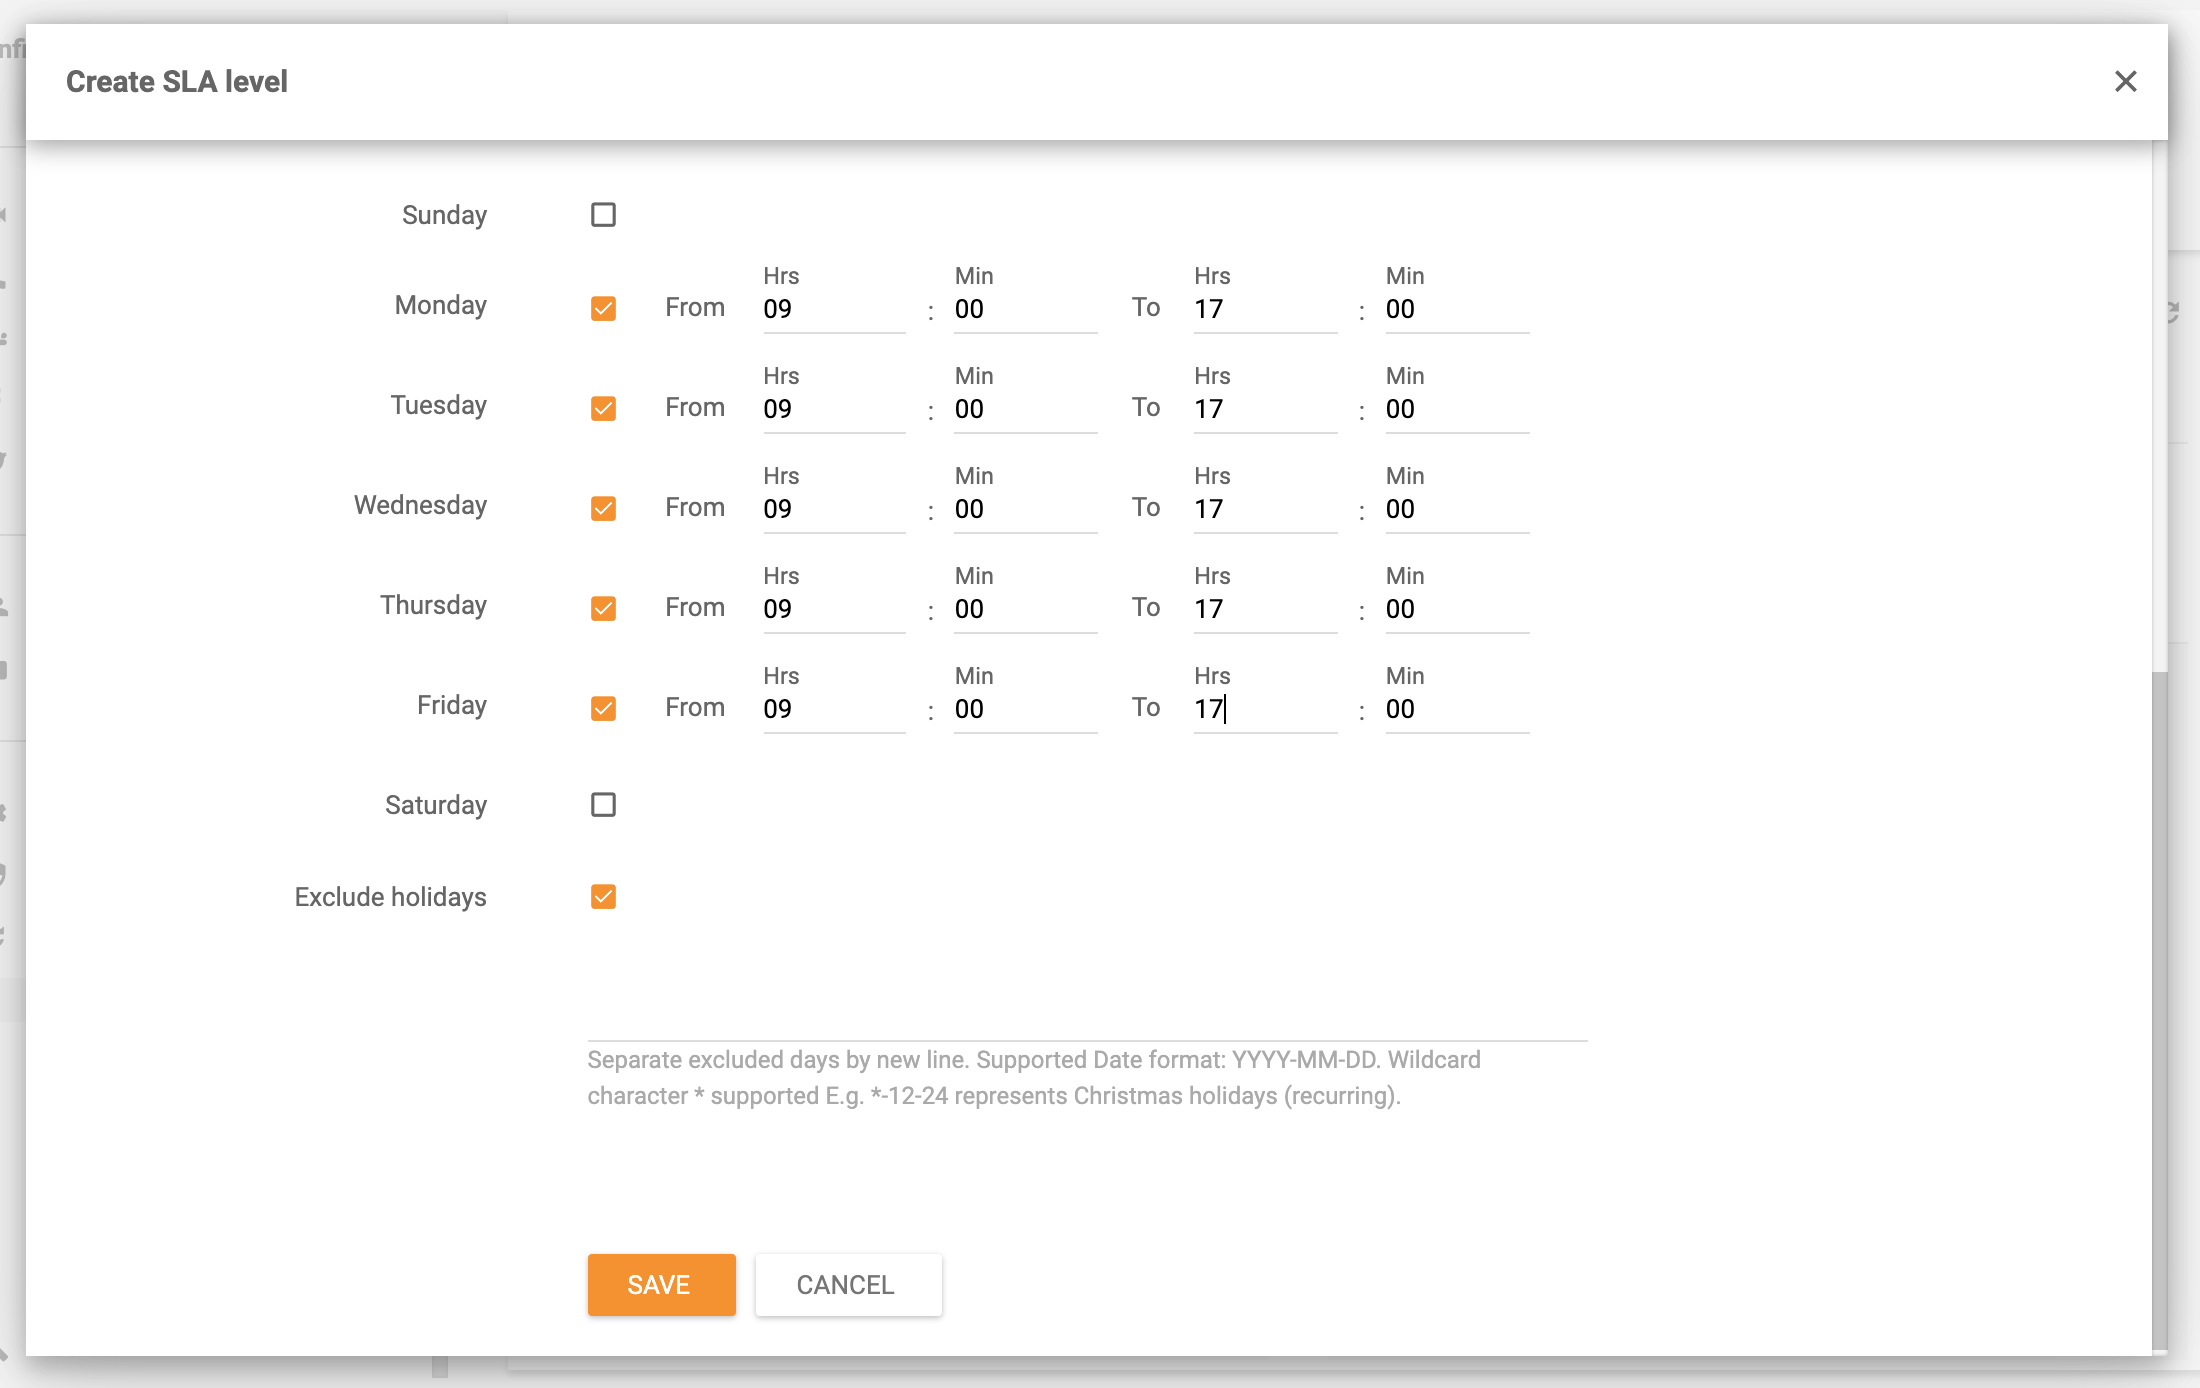2200x1388 pixels.
Task: Uncheck the Friday checkbox
Action: pyautogui.click(x=602, y=707)
